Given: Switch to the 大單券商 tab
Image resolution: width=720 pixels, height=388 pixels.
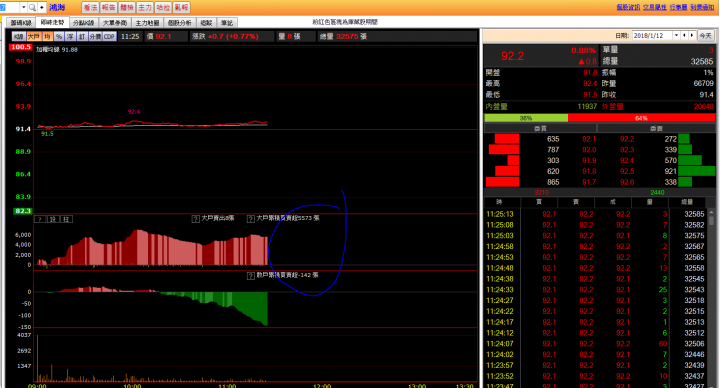Looking at the screenshot, I should click(115, 22).
